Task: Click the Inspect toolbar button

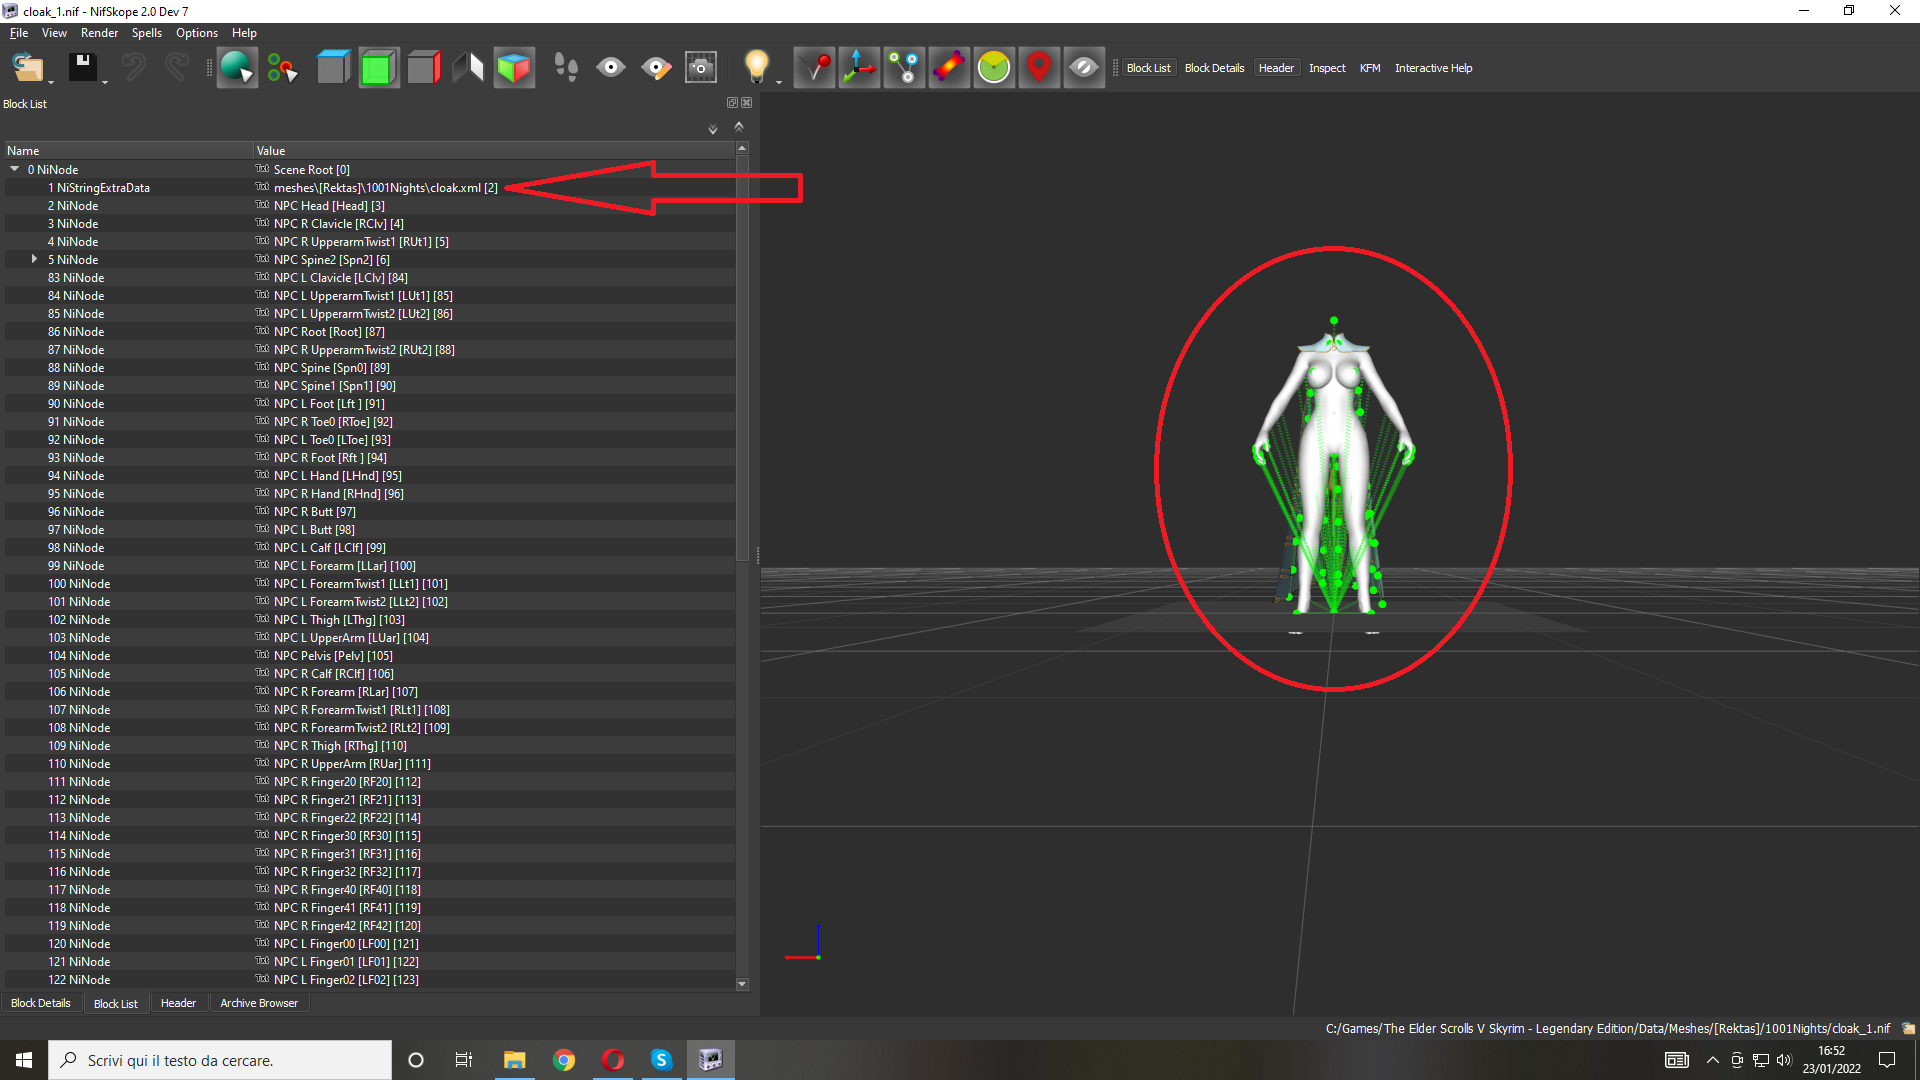Action: point(1327,68)
